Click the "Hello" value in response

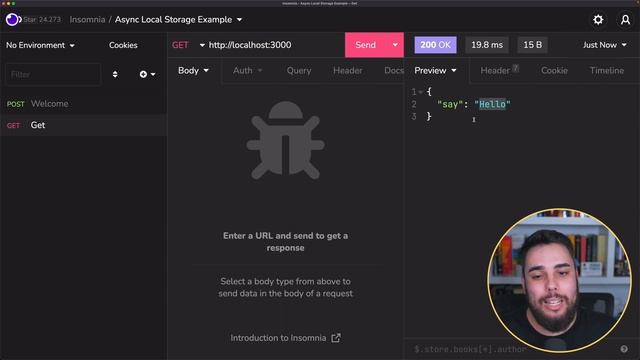pyautogui.click(x=492, y=104)
